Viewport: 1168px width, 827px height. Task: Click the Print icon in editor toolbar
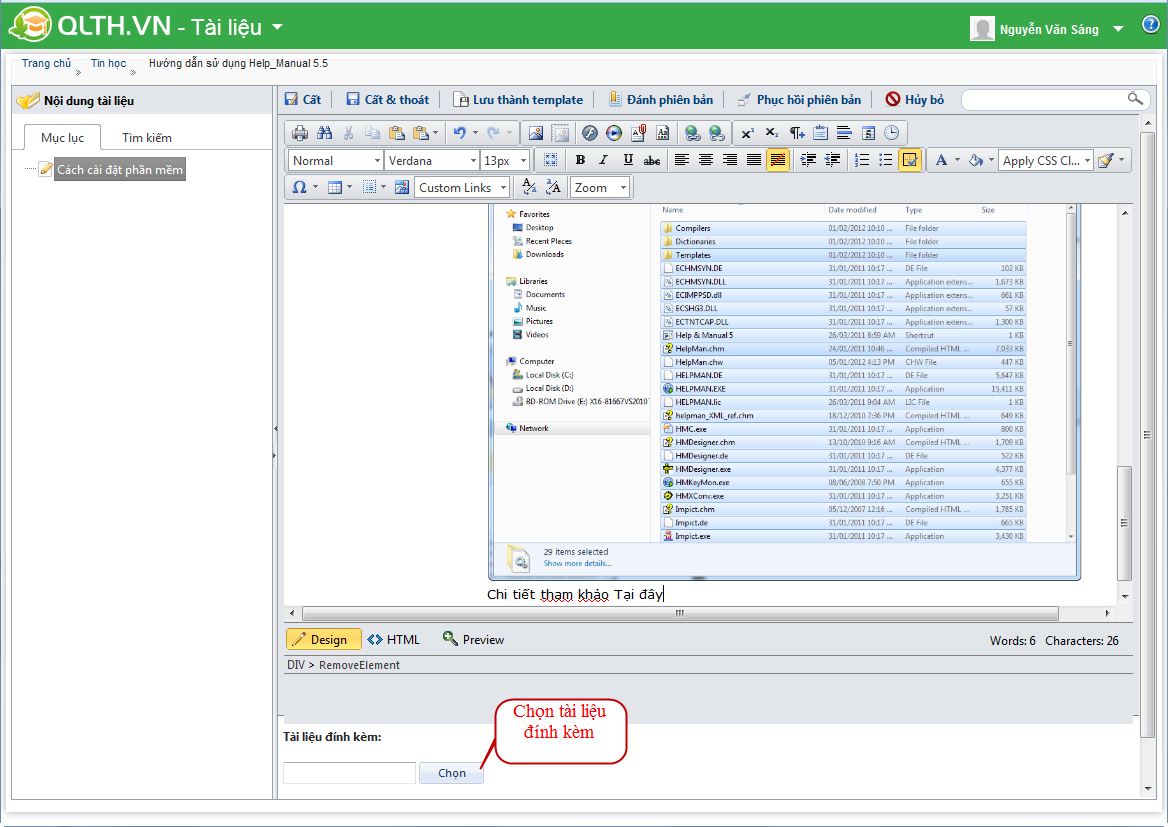point(299,133)
